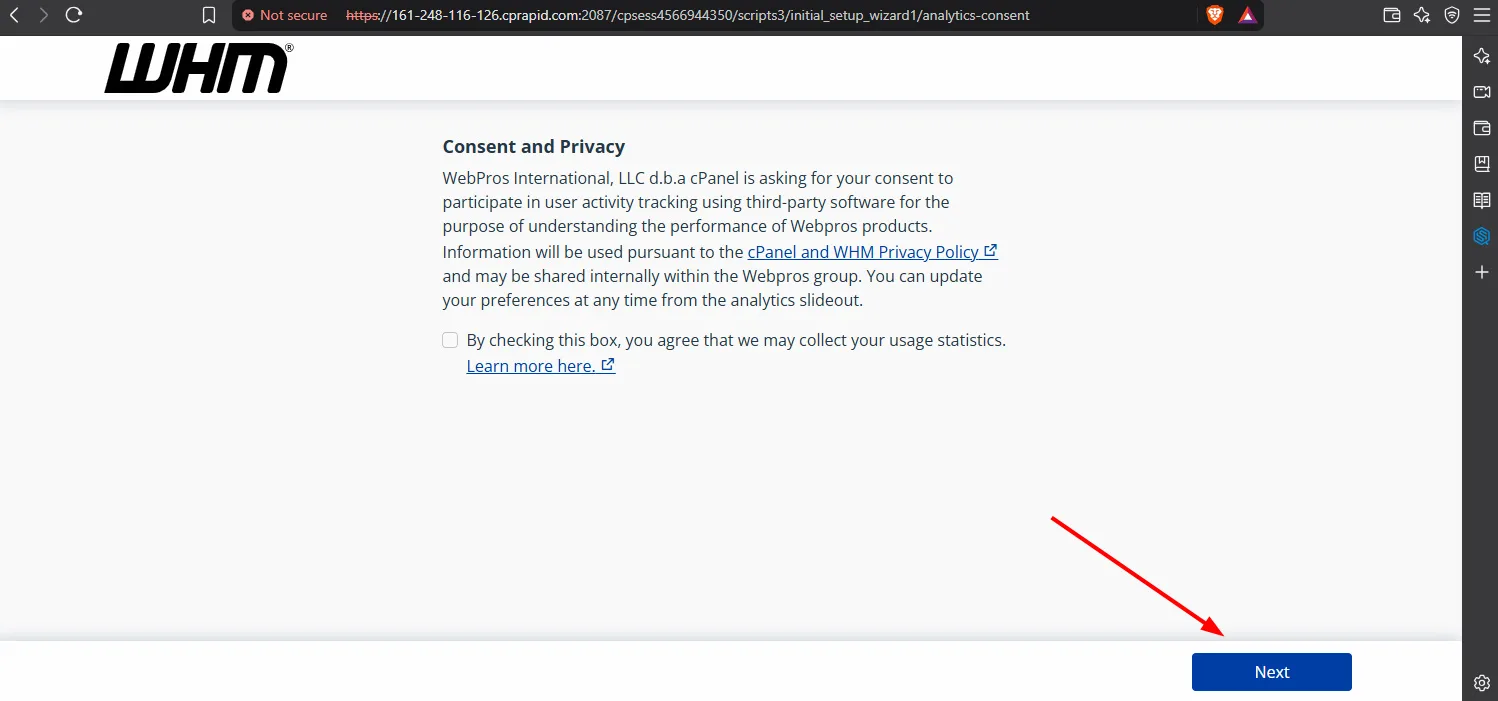The height and width of the screenshot is (701, 1498).
Task: Click the Brave Shields lion icon
Action: (1215, 15)
